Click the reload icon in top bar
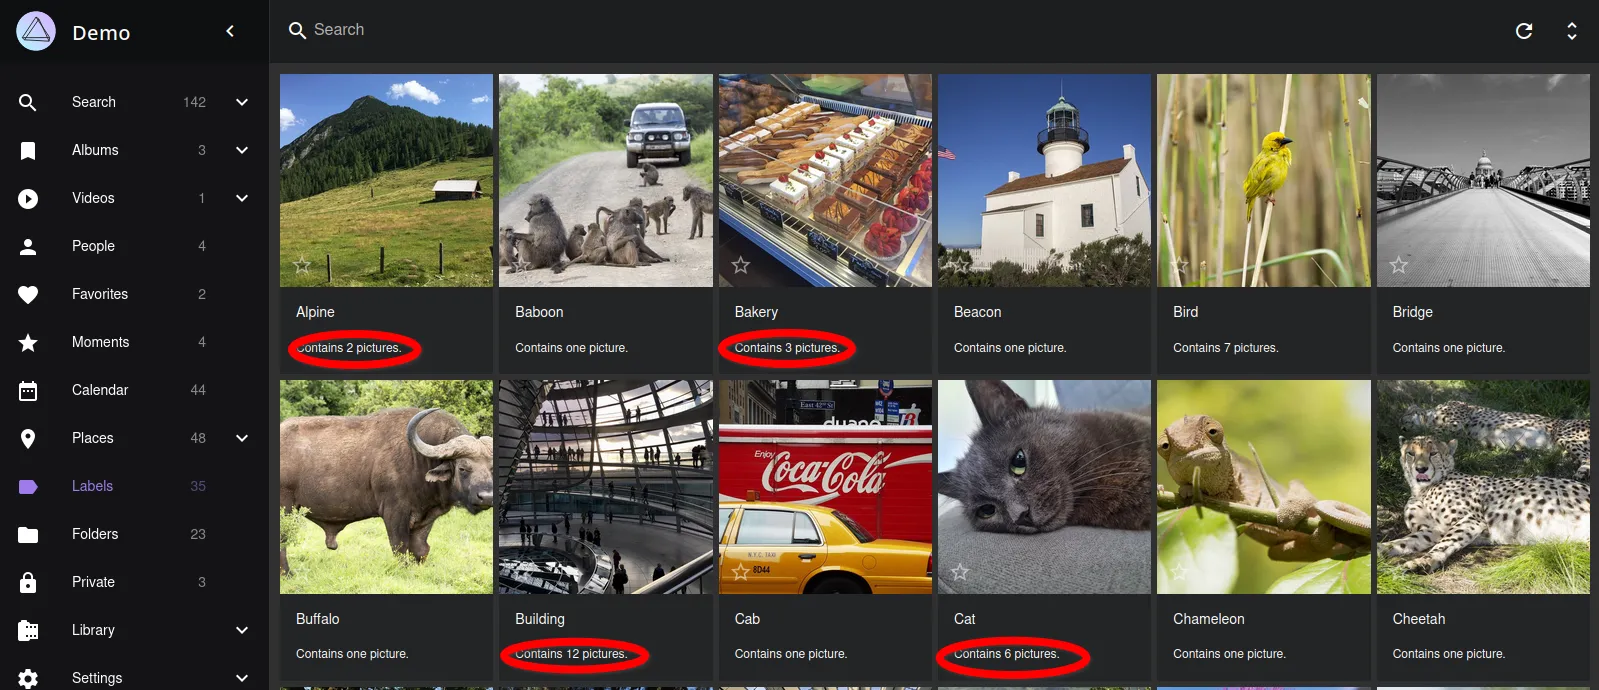 [1523, 31]
